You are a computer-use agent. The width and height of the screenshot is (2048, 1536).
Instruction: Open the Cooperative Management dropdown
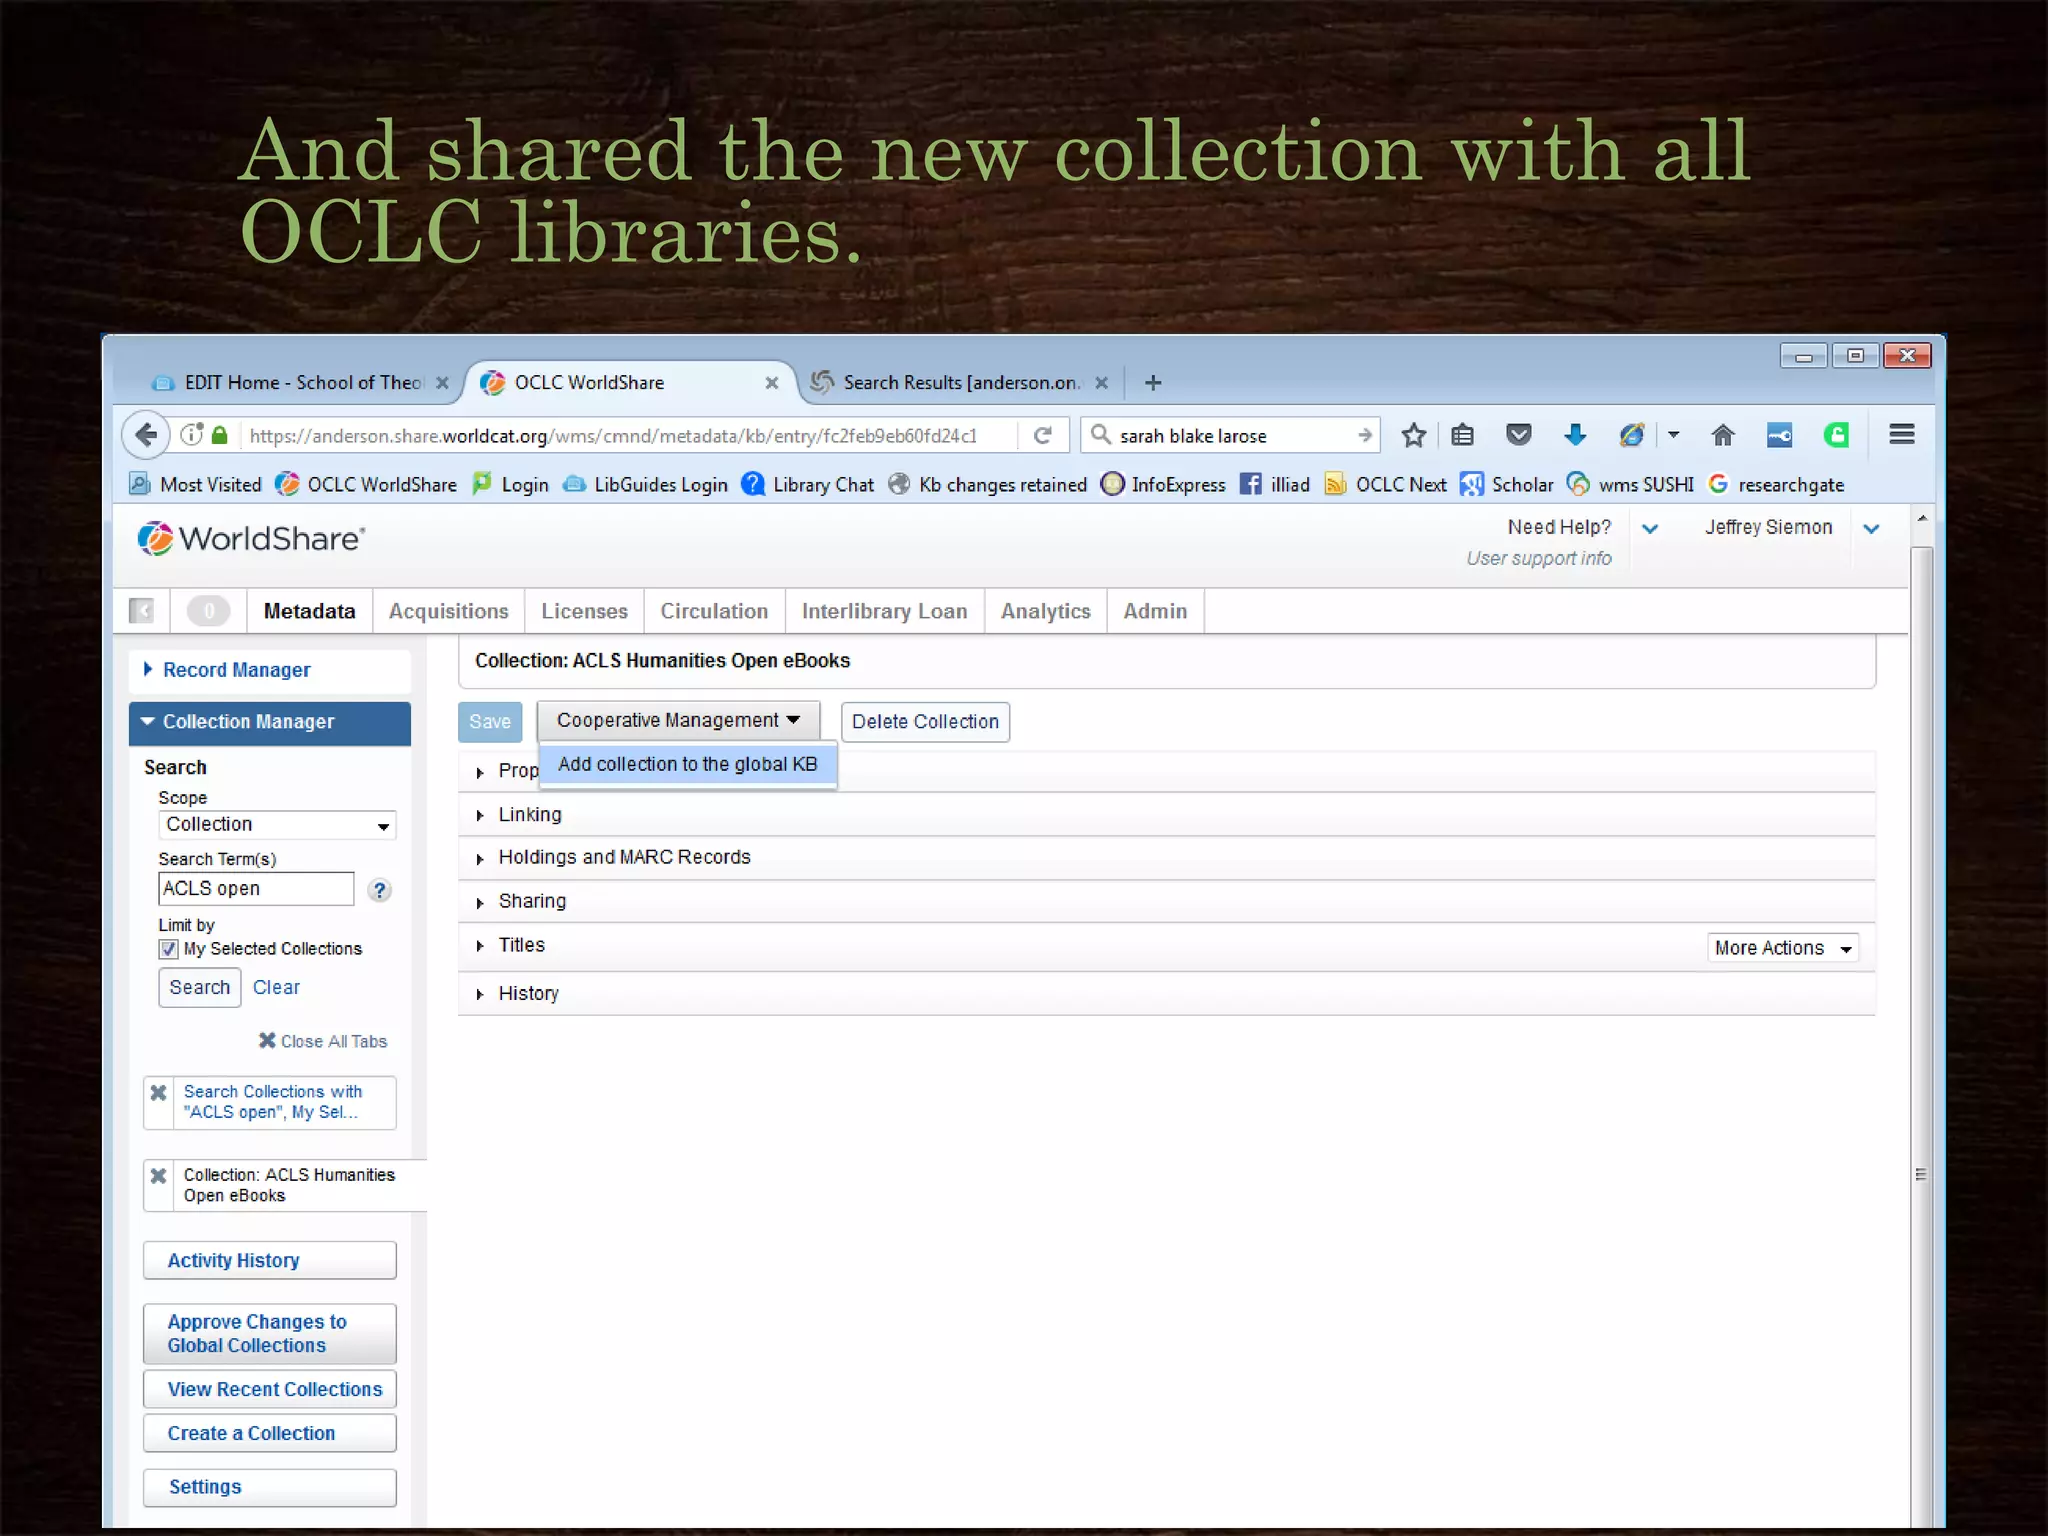pyautogui.click(x=678, y=720)
